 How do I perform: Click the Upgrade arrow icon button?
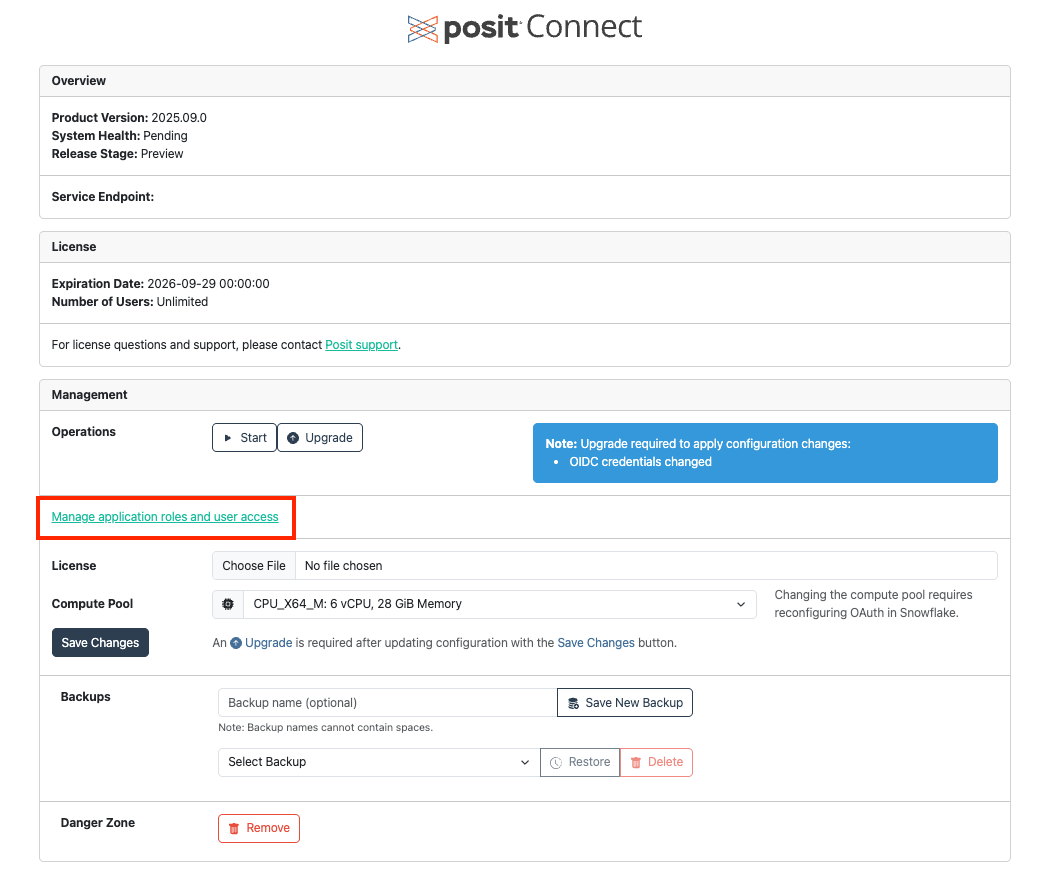coord(293,438)
